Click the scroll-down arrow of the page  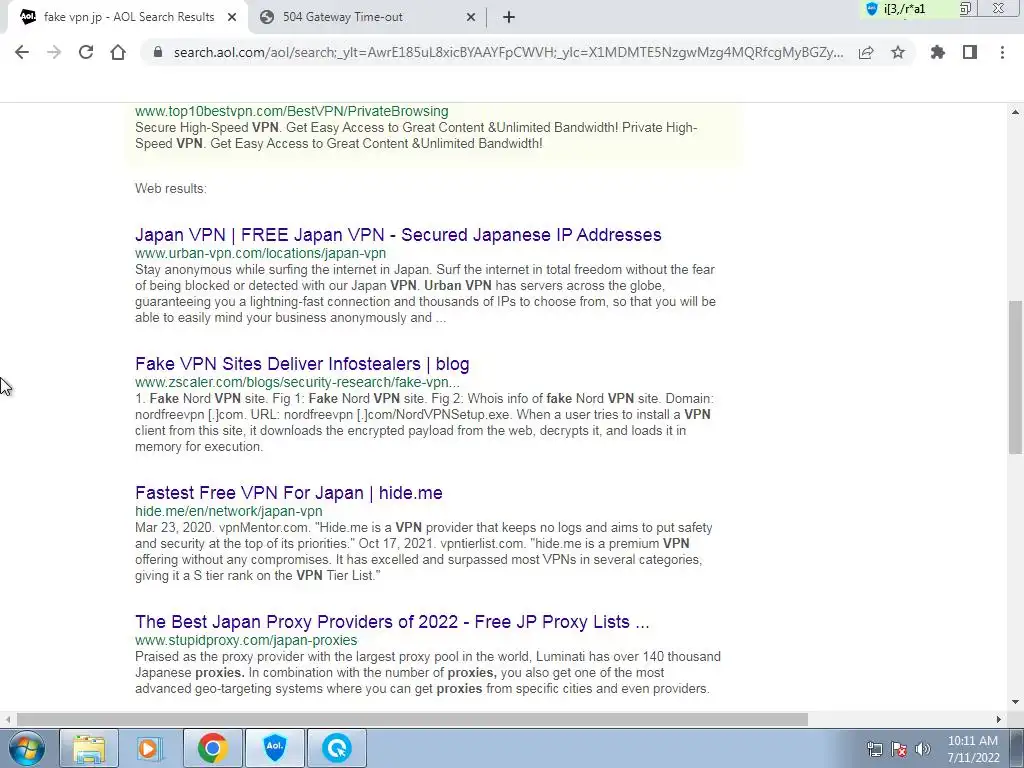pyautogui.click(x=1016, y=703)
